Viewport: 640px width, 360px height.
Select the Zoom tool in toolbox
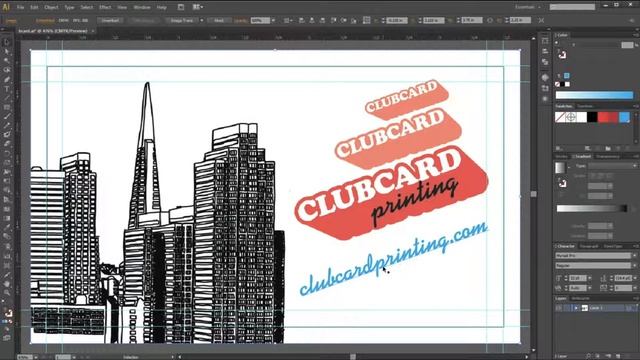click(x=7, y=293)
